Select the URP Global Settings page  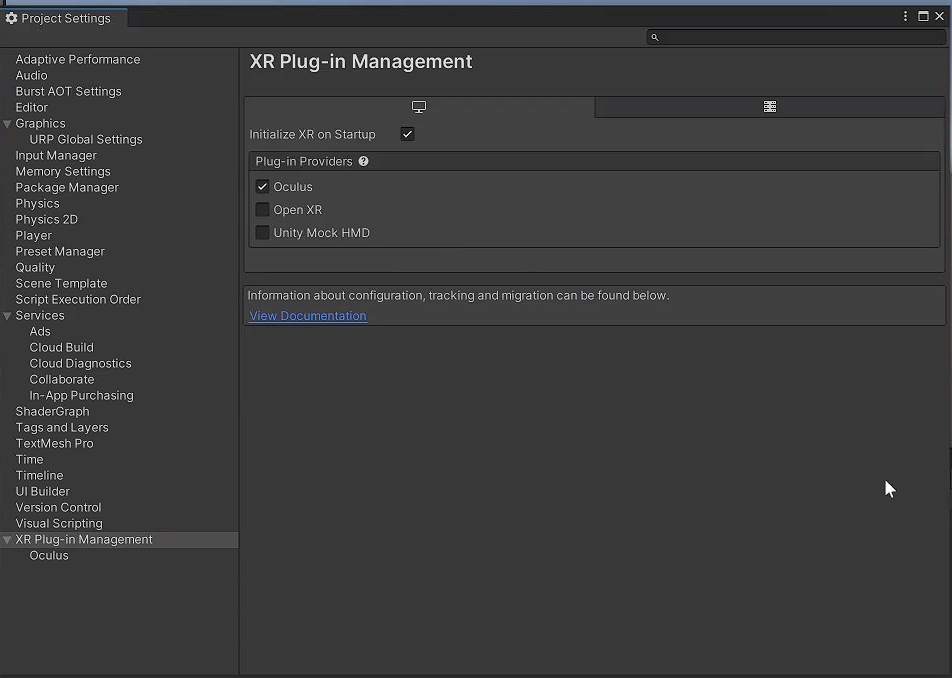[85, 139]
